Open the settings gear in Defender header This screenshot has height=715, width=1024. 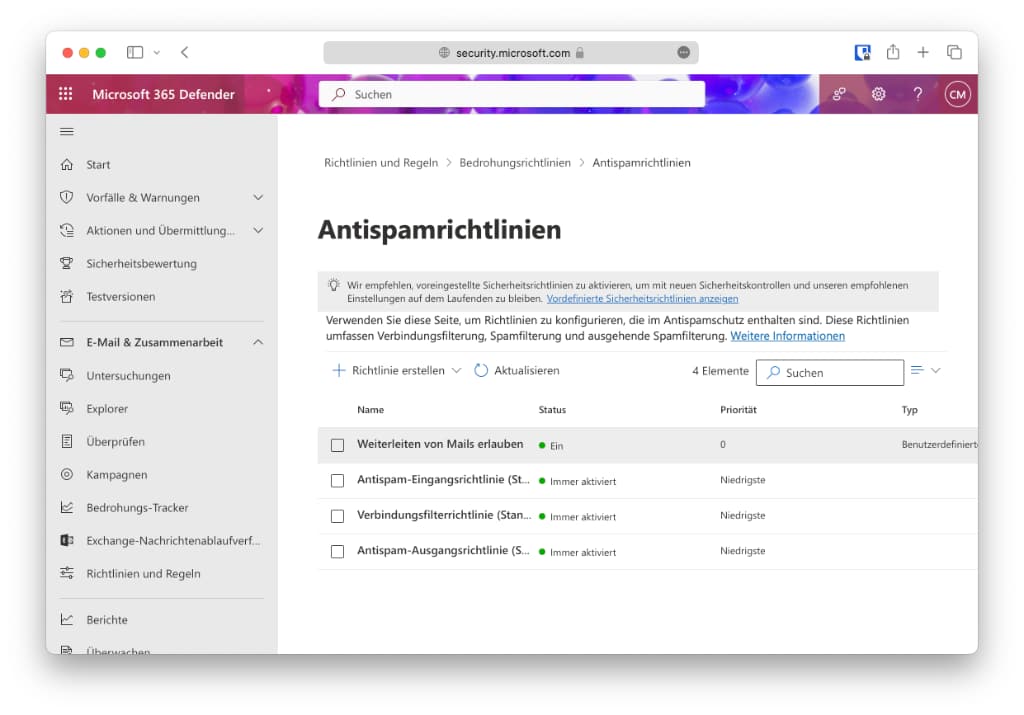coord(878,94)
